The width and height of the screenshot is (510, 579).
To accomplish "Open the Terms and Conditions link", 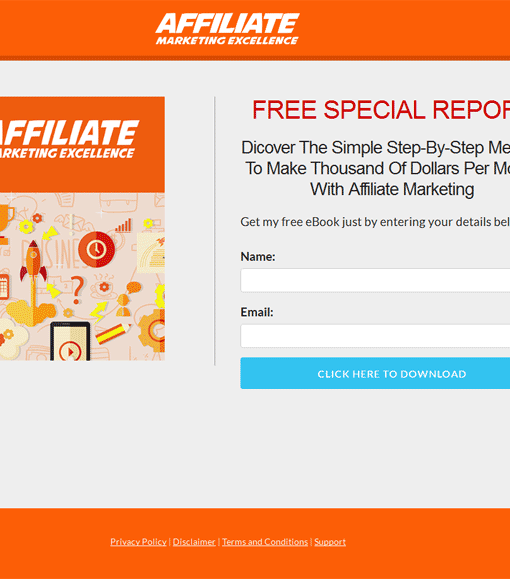I will (265, 542).
